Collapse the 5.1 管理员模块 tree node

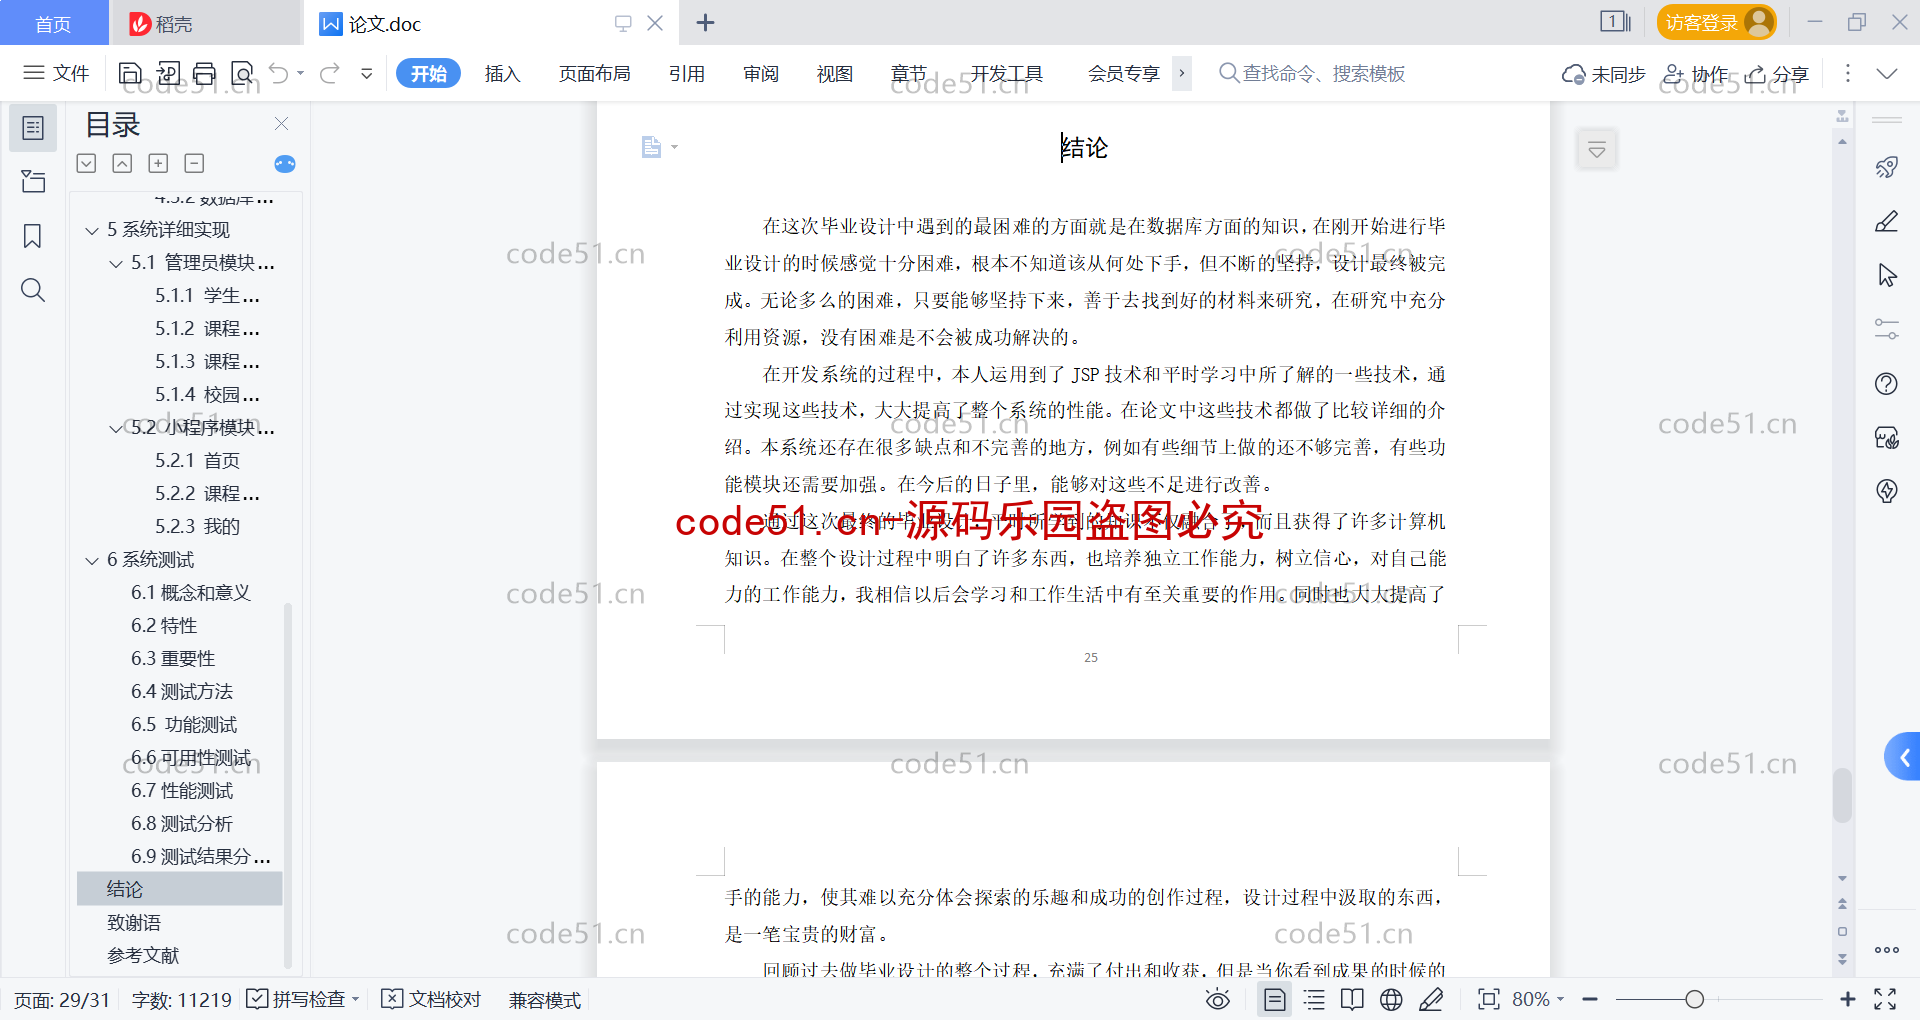click(x=116, y=264)
